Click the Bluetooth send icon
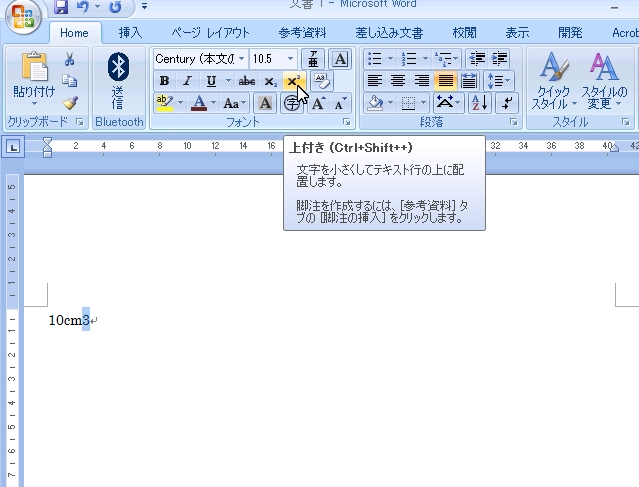Image resolution: width=639 pixels, height=487 pixels. [x=119, y=78]
